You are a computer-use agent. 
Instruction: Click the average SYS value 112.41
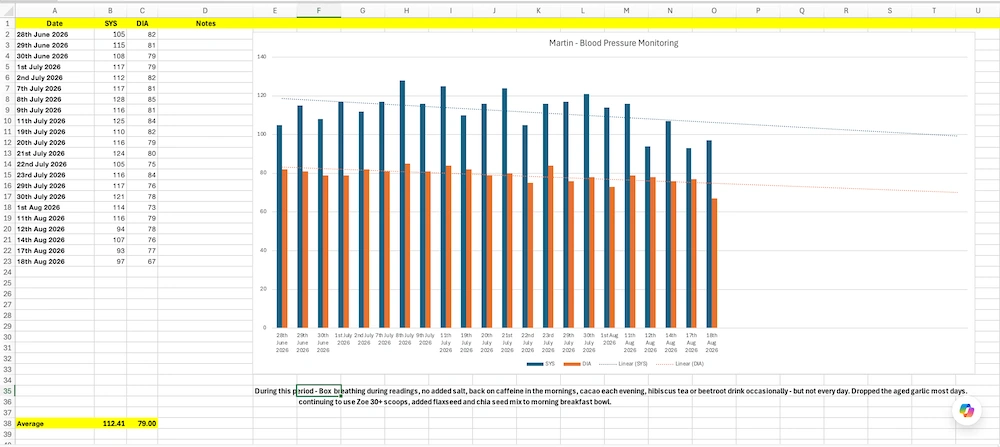[110, 423]
